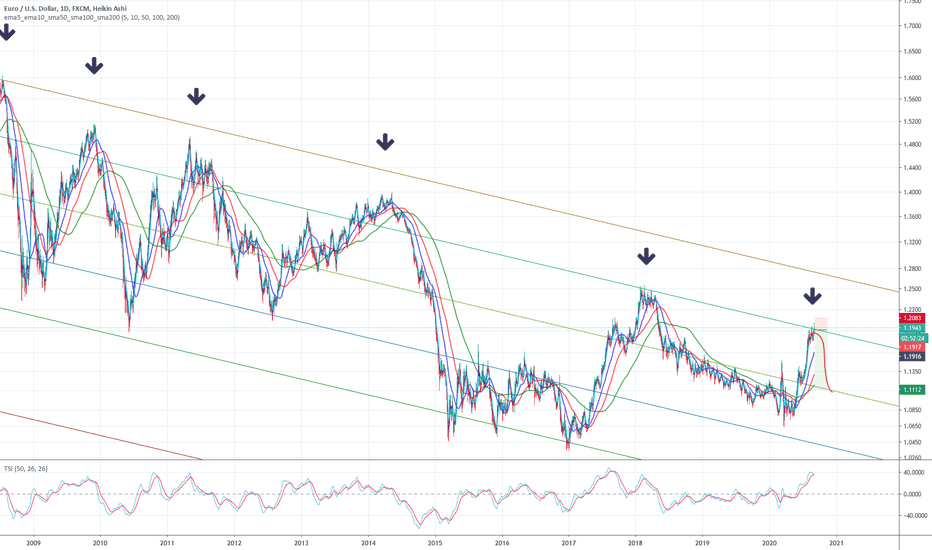Click the 1.5600 price axis value

(x=912, y=99)
